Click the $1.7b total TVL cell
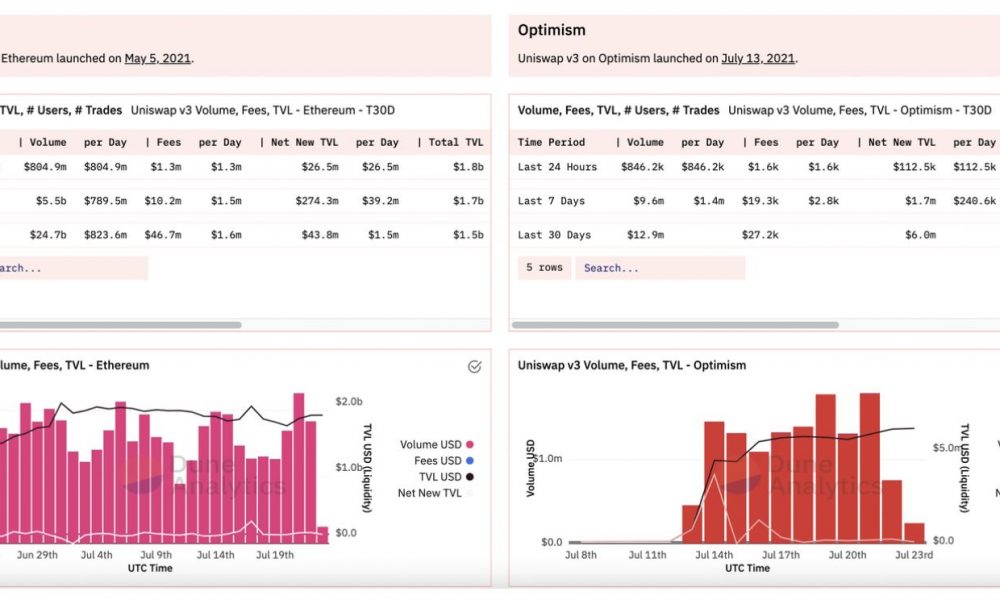 tap(468, 201)
